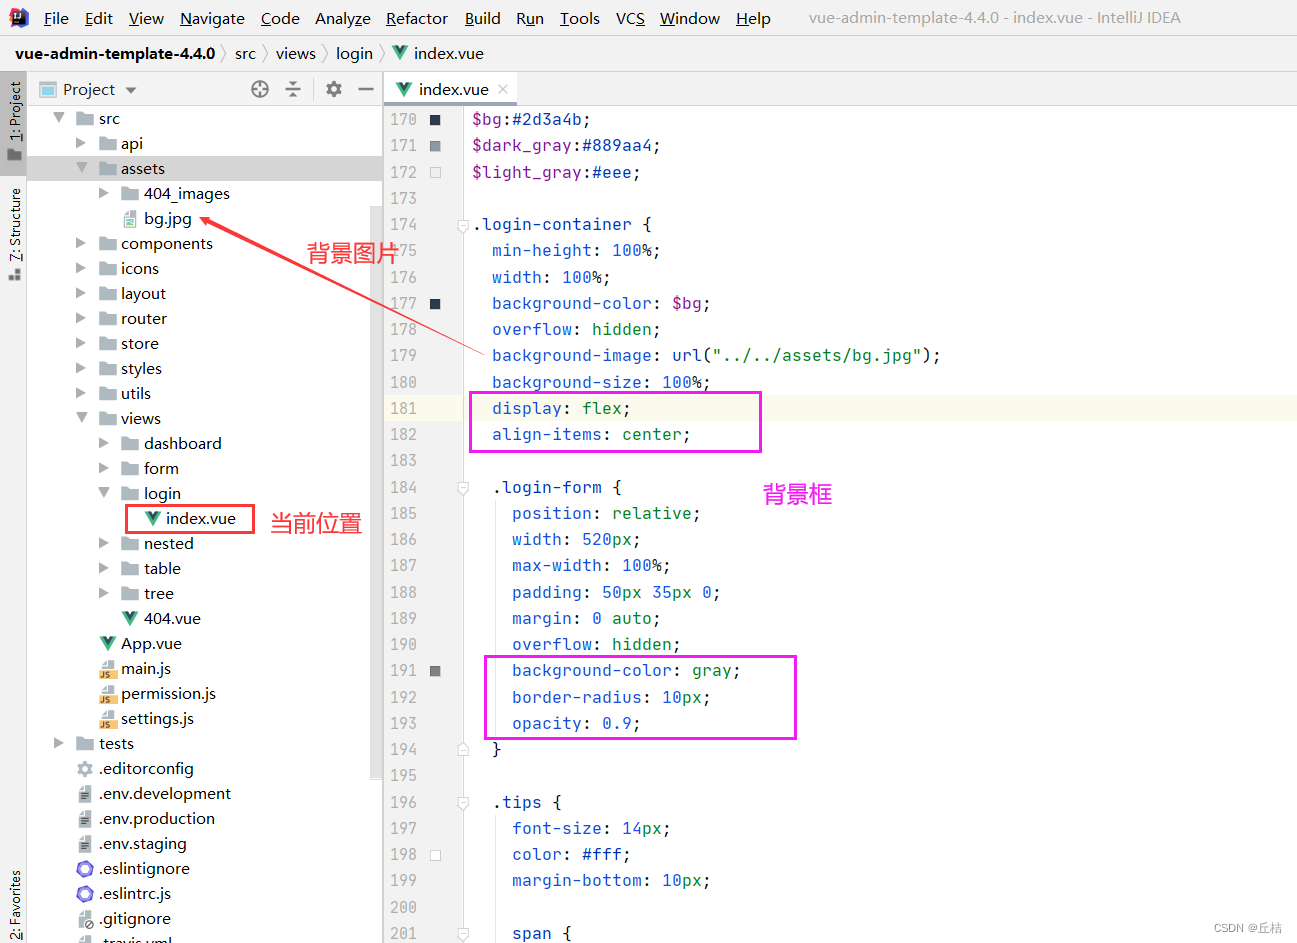Open the Tools menu
Viewport: 1297px width, 943px height.
tap(579, 18)
